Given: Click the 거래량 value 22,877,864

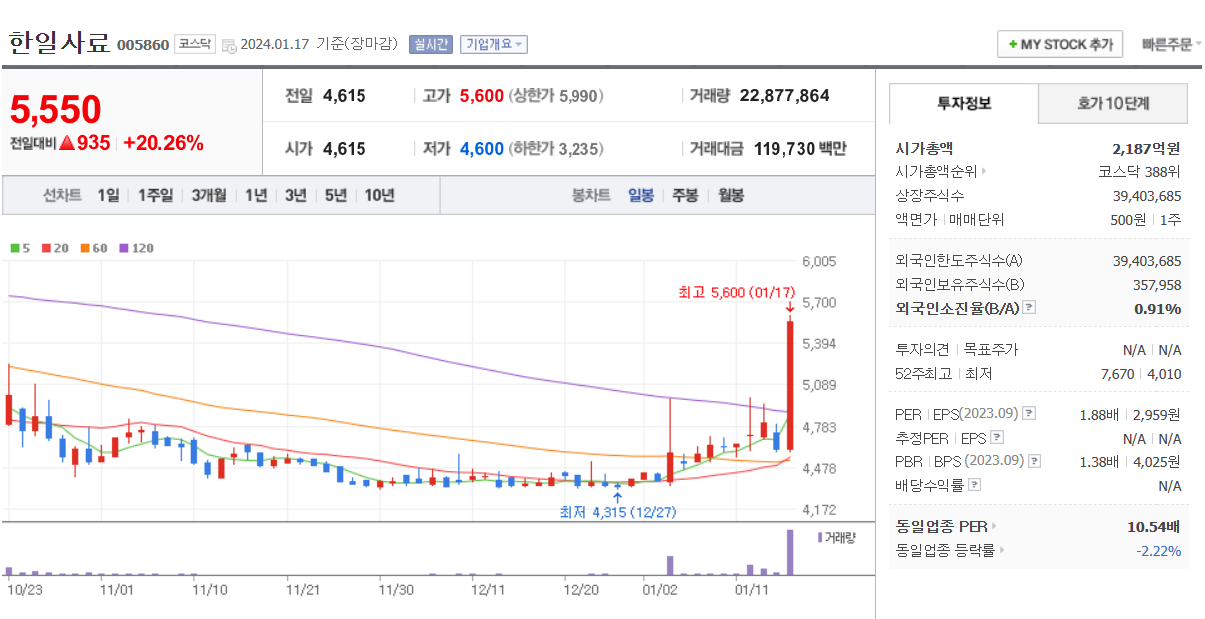Looking at the screenshot, I should 785,96.
